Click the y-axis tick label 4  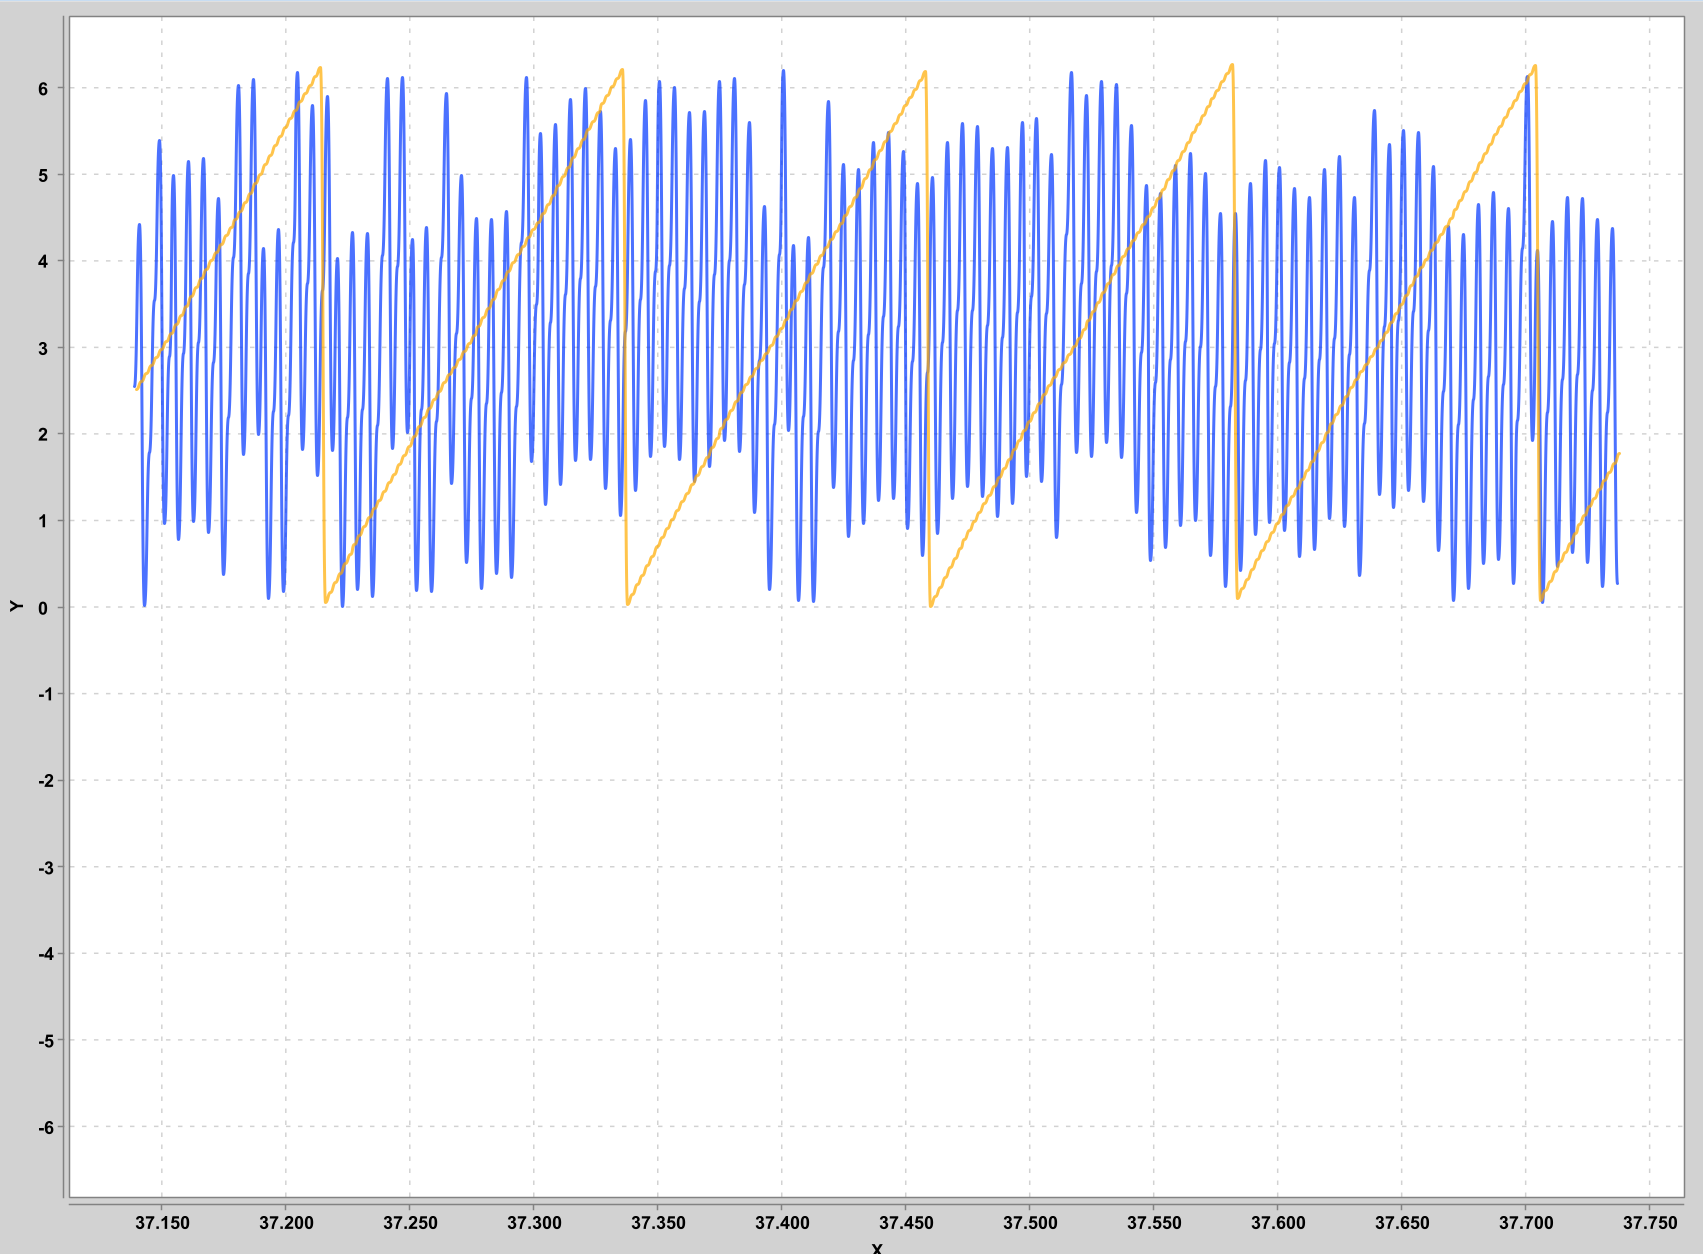point(43,261)
